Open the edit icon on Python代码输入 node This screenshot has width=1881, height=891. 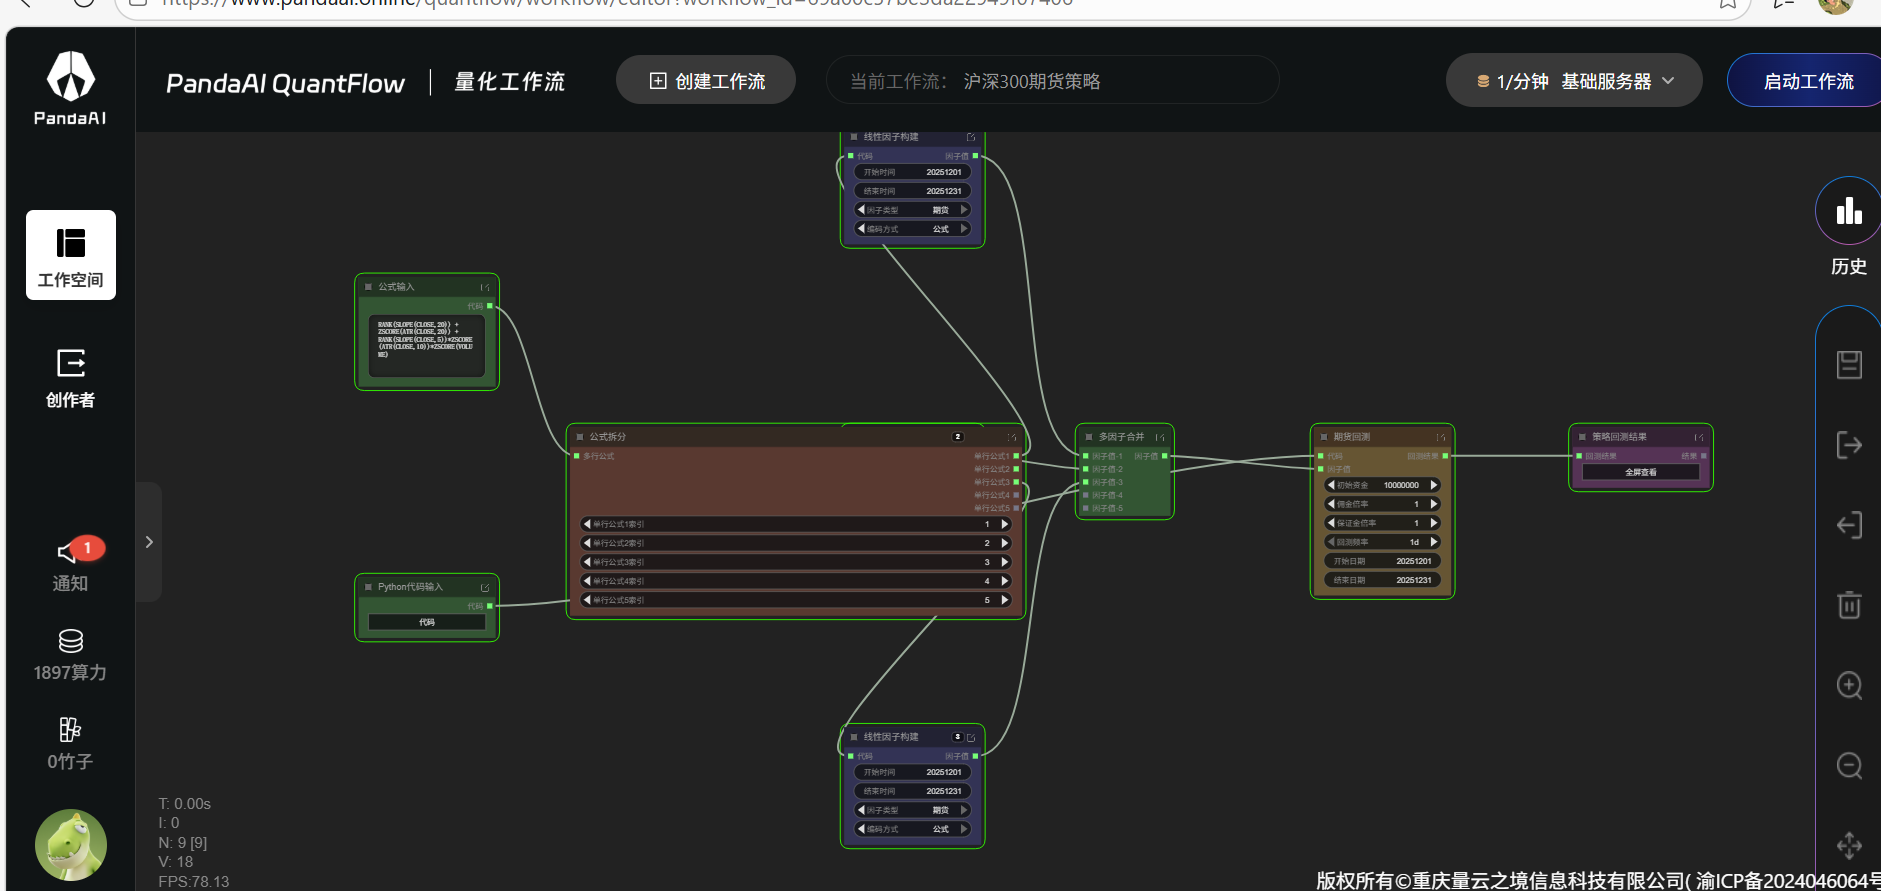point(485,587)
